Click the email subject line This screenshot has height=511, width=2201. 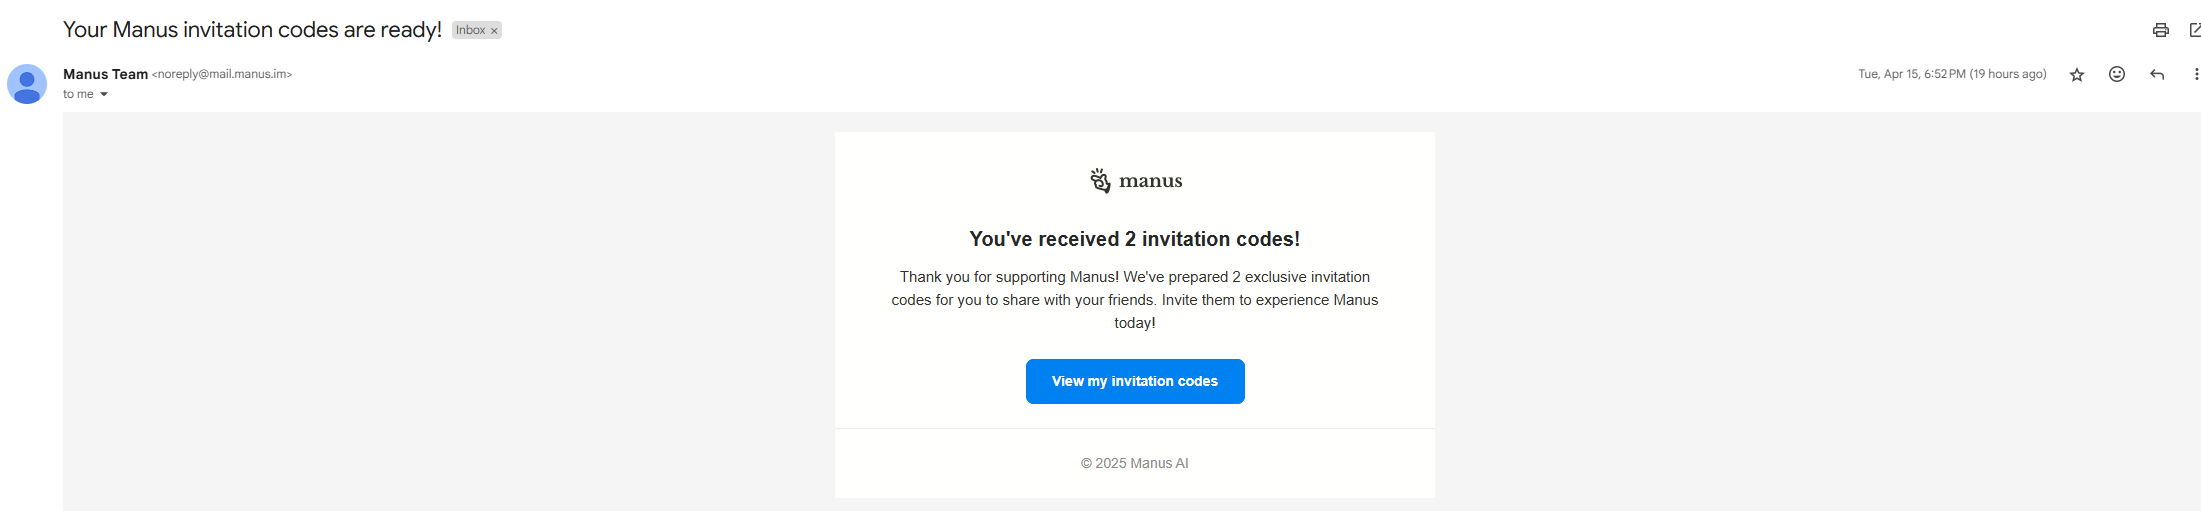[252, 30]
